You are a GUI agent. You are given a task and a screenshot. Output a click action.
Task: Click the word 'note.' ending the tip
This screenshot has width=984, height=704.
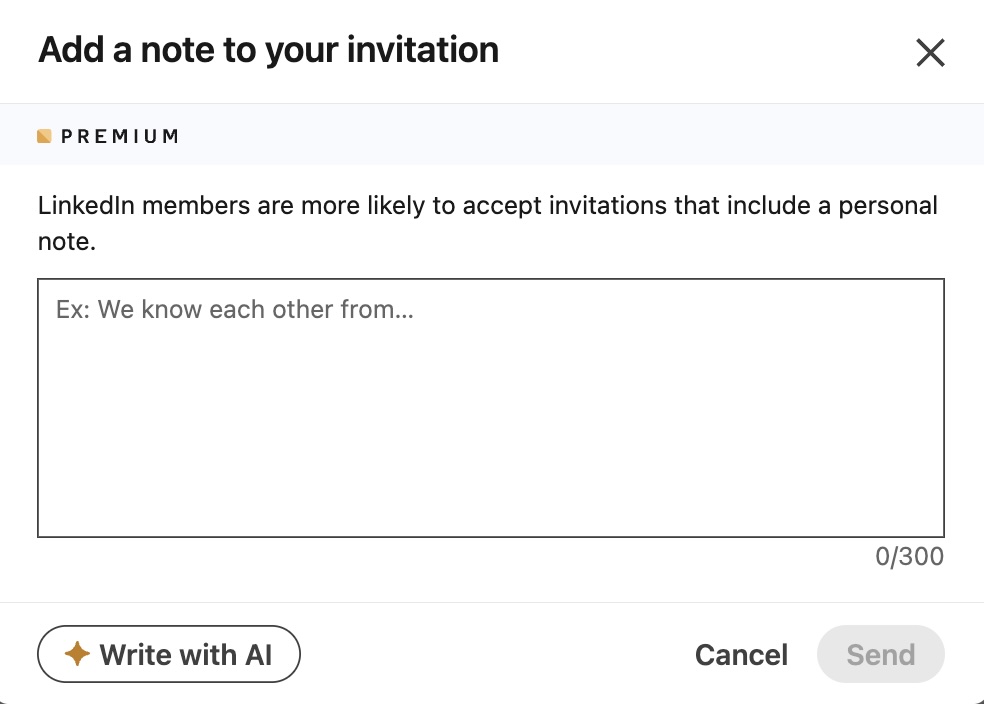66,242
